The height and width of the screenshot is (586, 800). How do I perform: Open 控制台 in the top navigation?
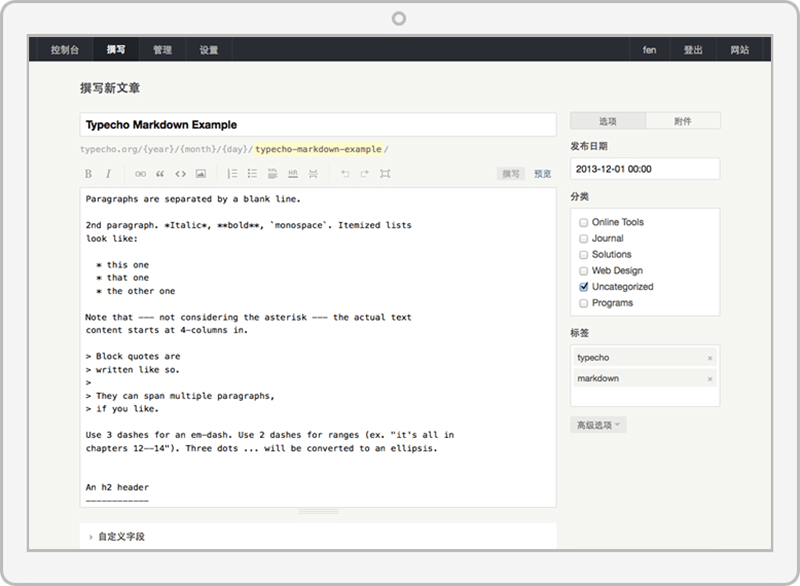(x=65, y=49)
